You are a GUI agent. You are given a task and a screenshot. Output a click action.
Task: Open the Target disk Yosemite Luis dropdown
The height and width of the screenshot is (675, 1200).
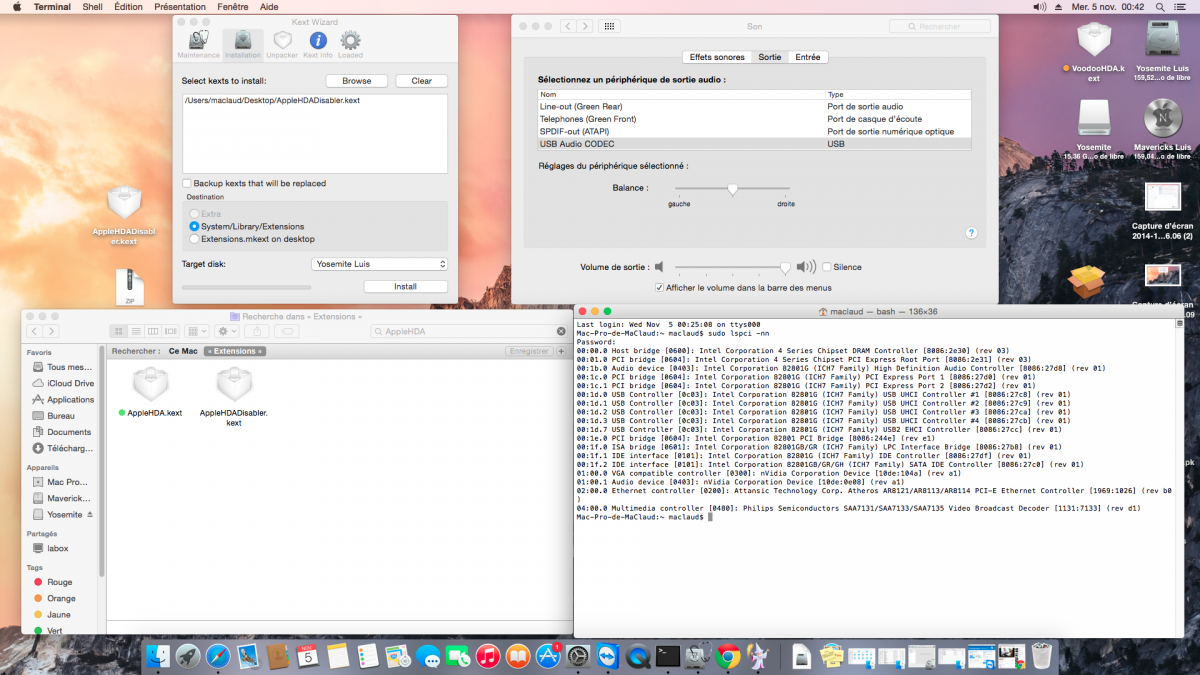pos(379,264)
